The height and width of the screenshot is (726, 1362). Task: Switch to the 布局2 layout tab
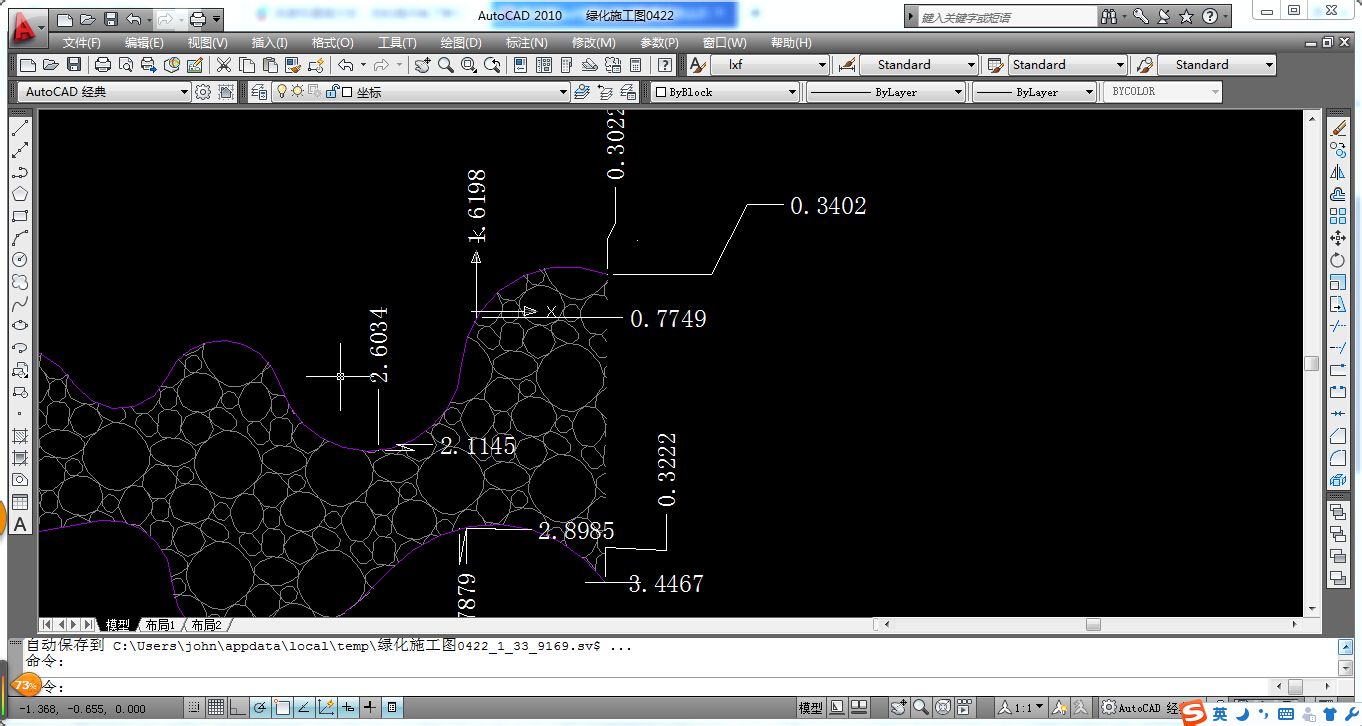[x=206, y=625]
